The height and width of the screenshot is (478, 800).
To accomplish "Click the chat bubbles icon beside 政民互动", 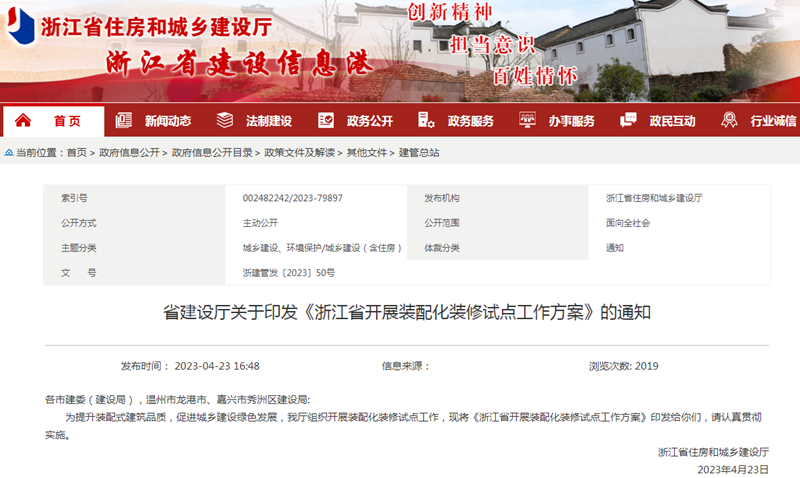I will tap(628, 120).
